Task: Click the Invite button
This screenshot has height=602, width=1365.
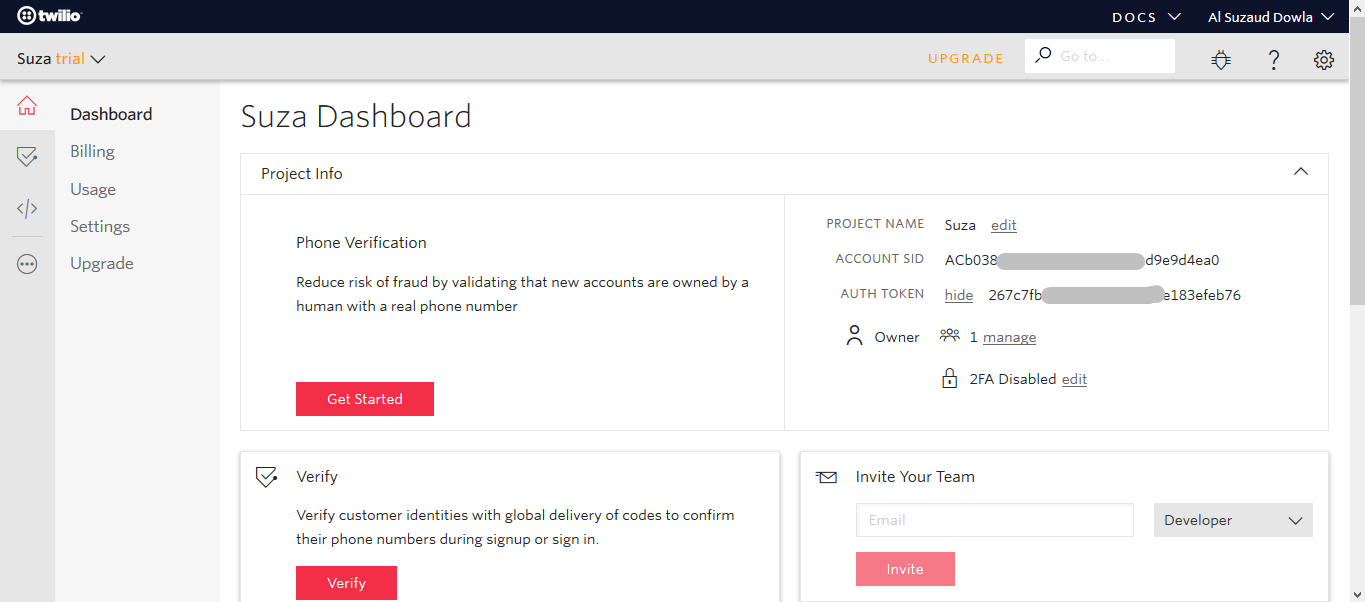Action: tap(905, 569)
